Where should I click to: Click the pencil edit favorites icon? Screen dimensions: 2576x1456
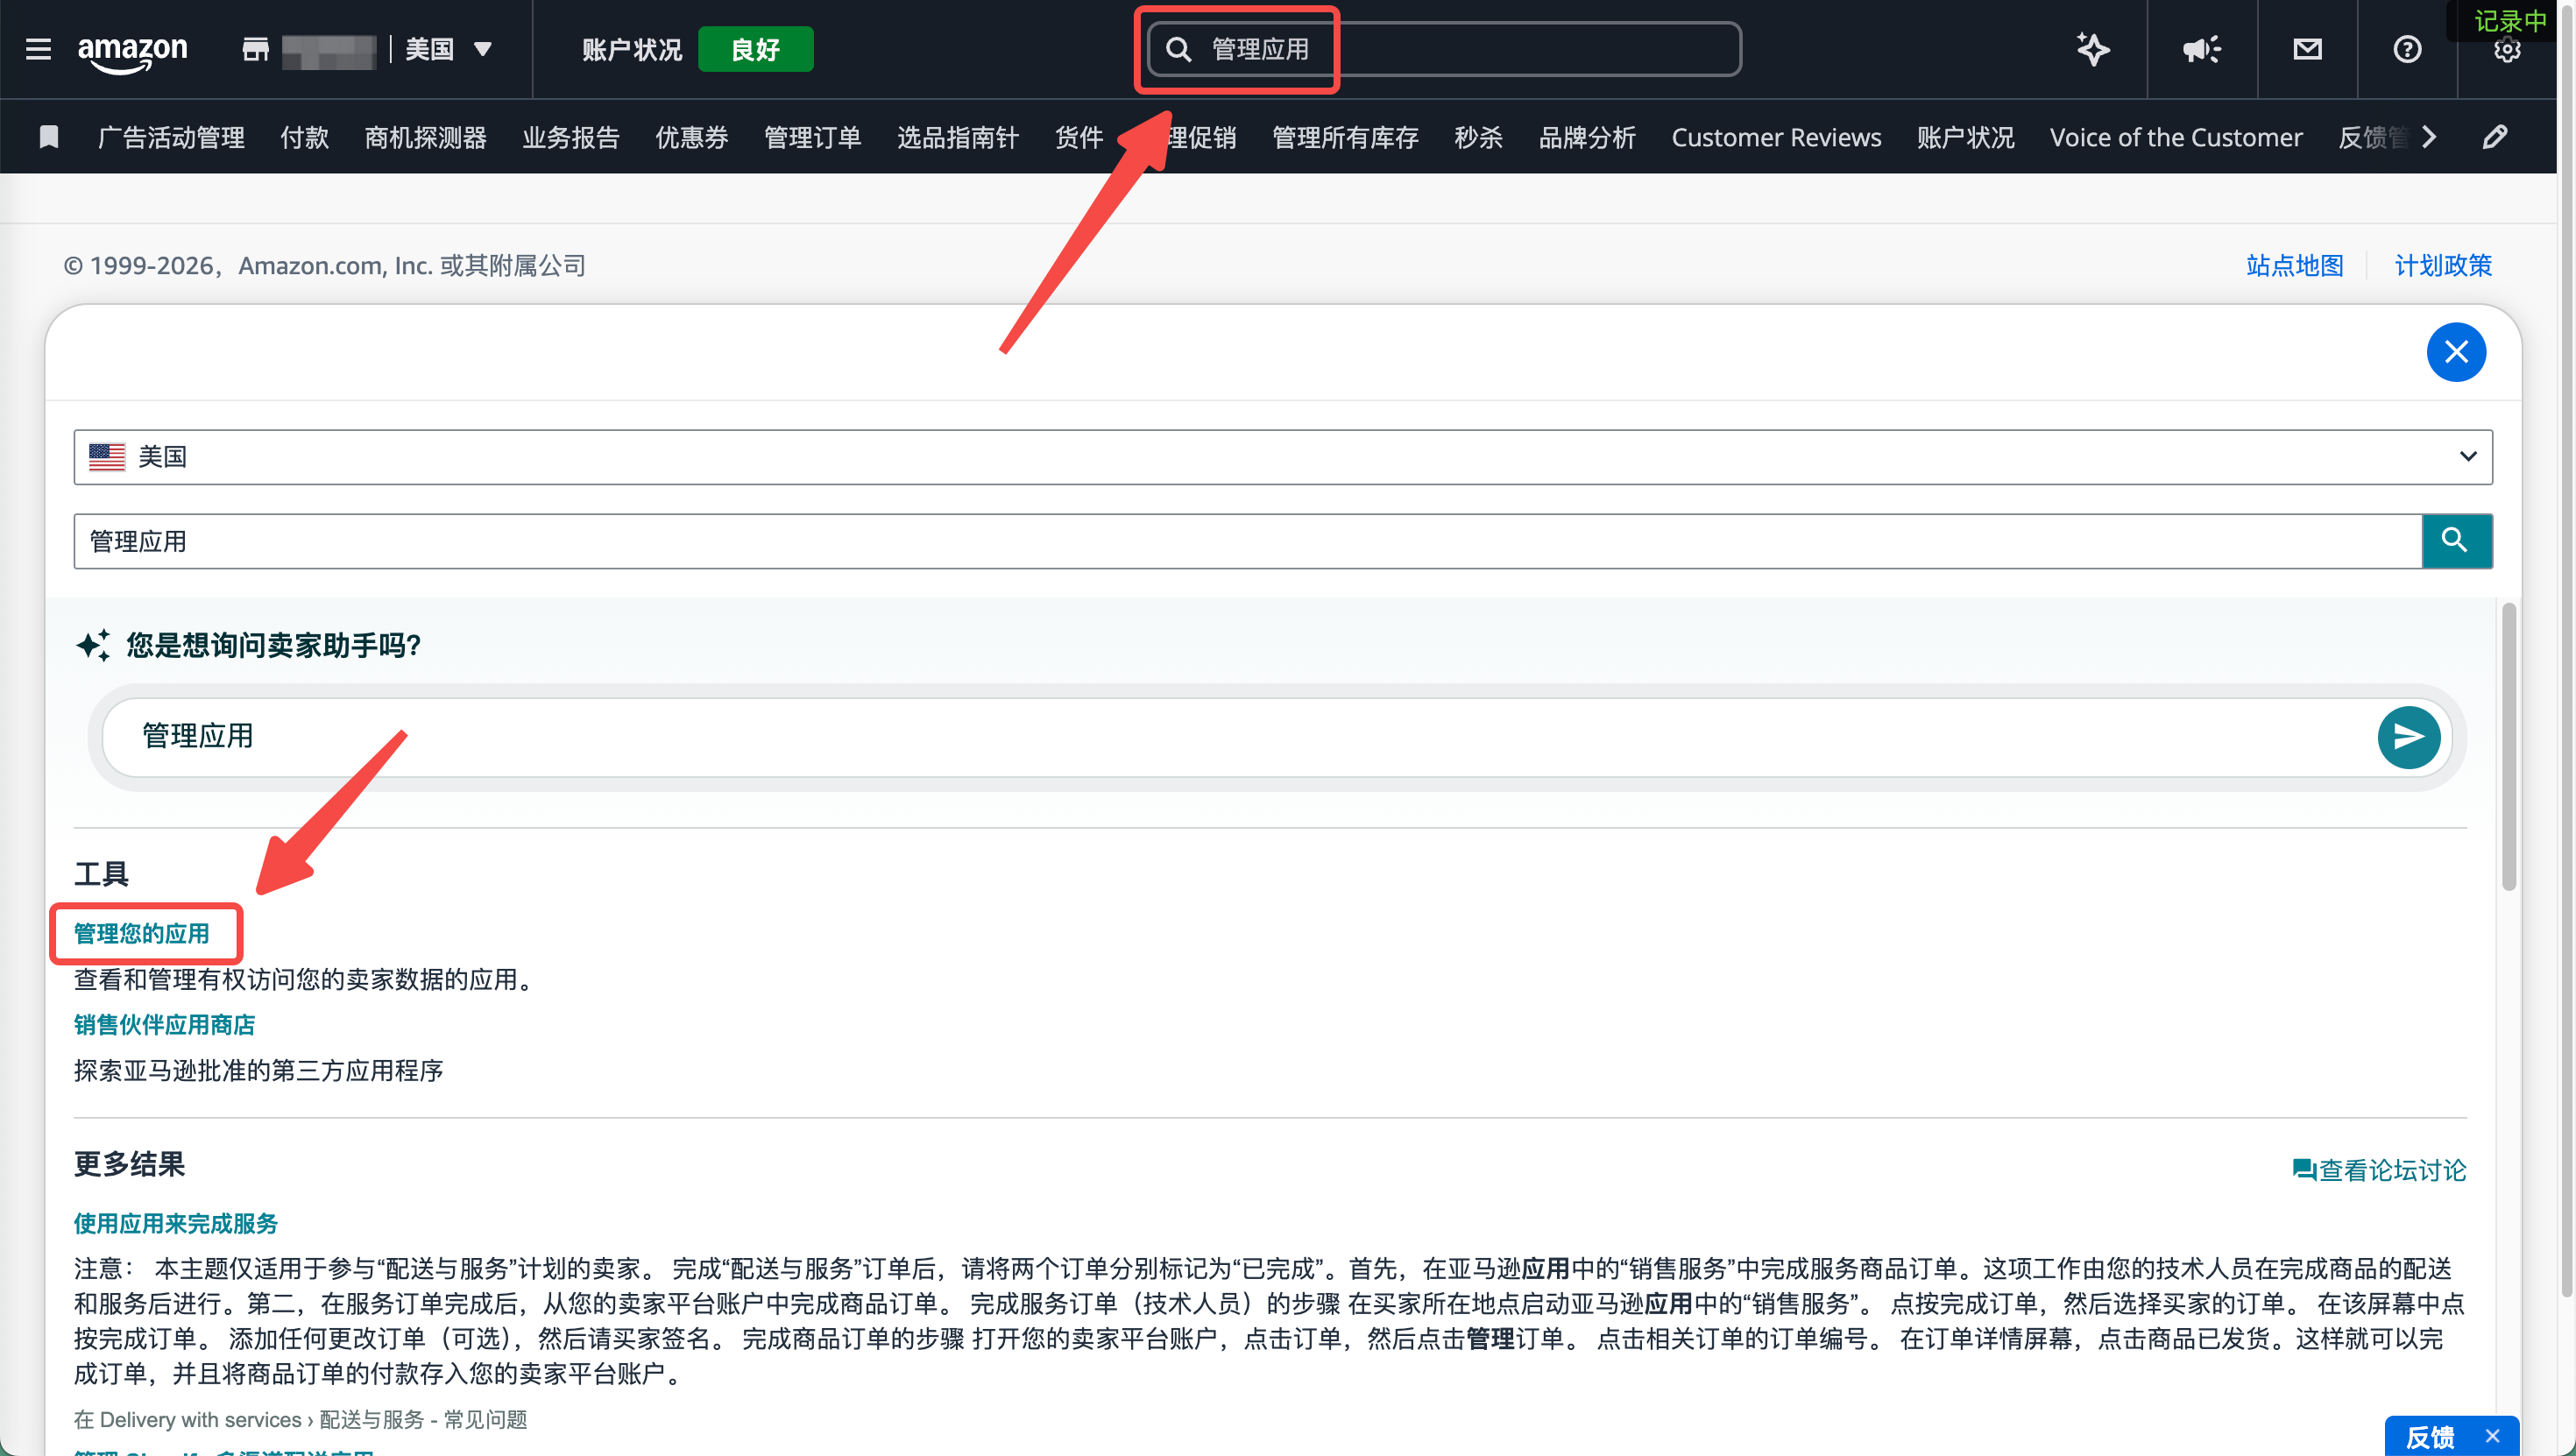point(2495,137)
